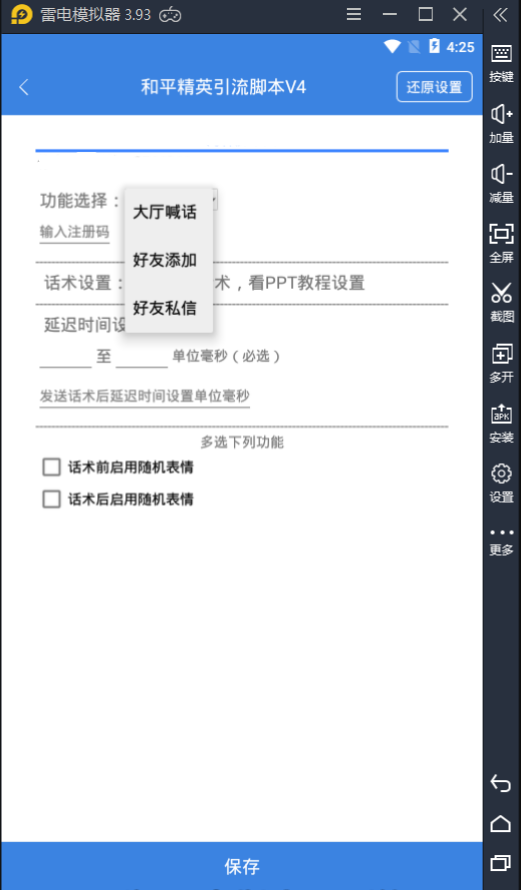Show 更多 options with three dots
This screenshot has width=521, height=890.
pyautogui.click(x=501, y=542)
